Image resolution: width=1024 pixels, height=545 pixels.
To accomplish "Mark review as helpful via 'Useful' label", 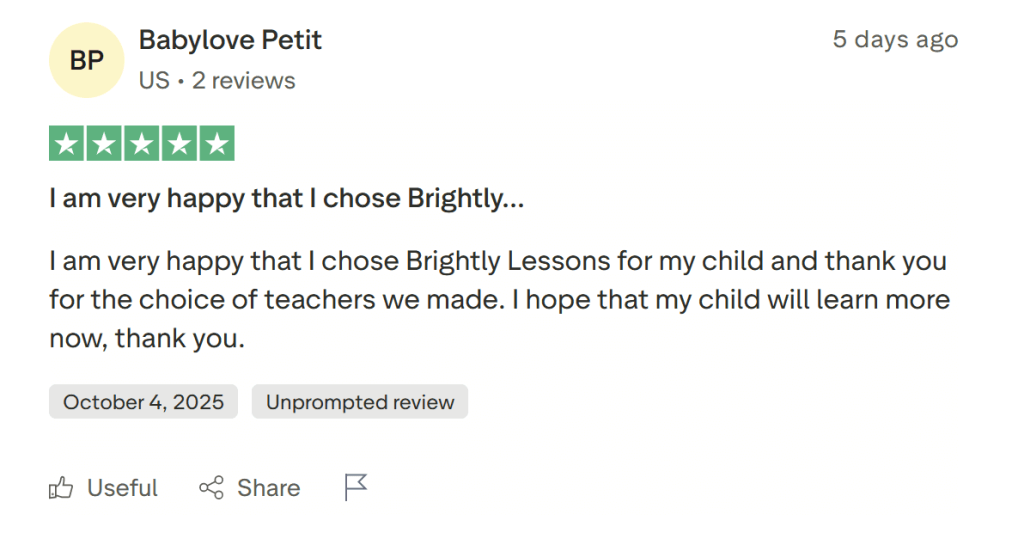I will point(122,488).
